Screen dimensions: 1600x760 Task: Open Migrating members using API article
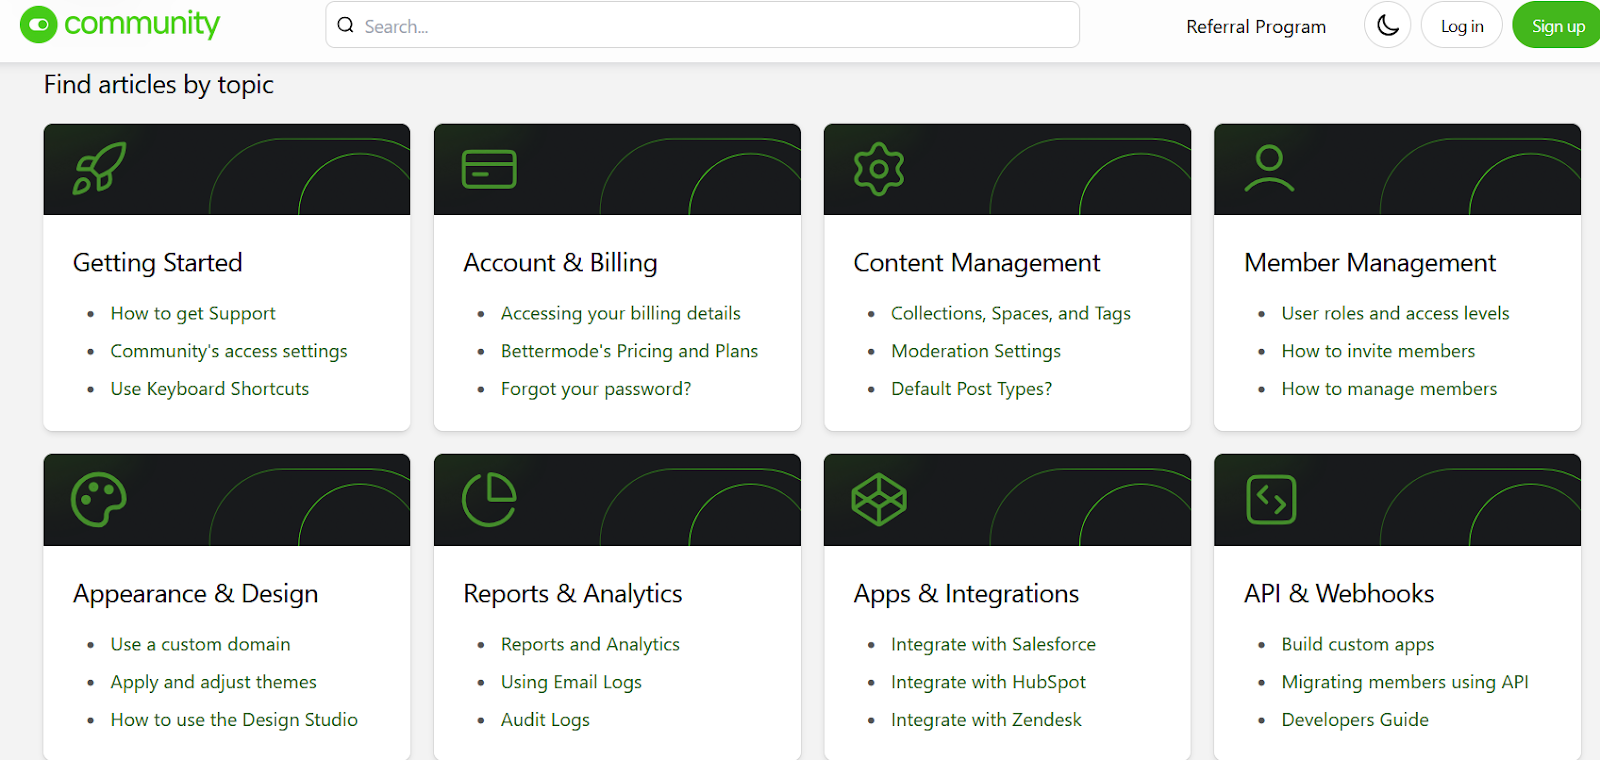[1405, 682]
